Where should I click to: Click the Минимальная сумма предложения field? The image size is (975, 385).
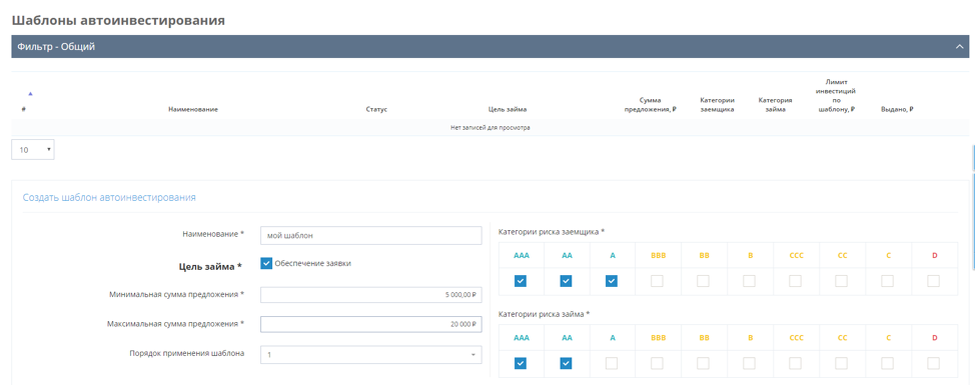click(x=371, y=295)
